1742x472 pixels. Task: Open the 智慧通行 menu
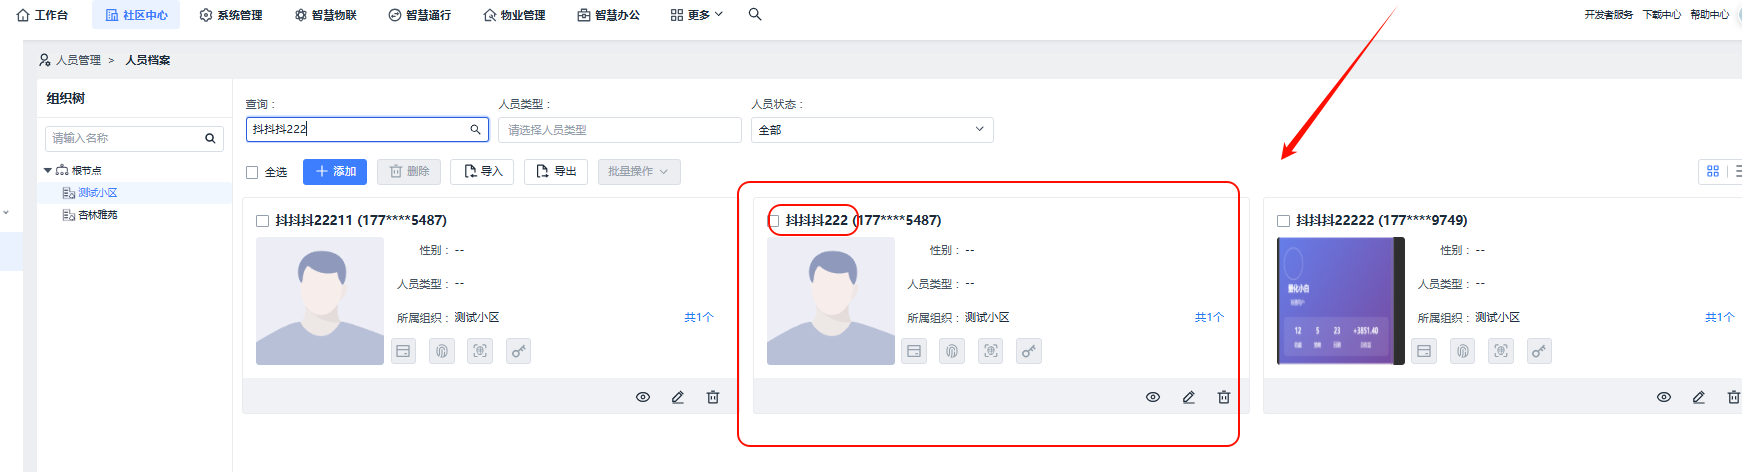(420, 15)
